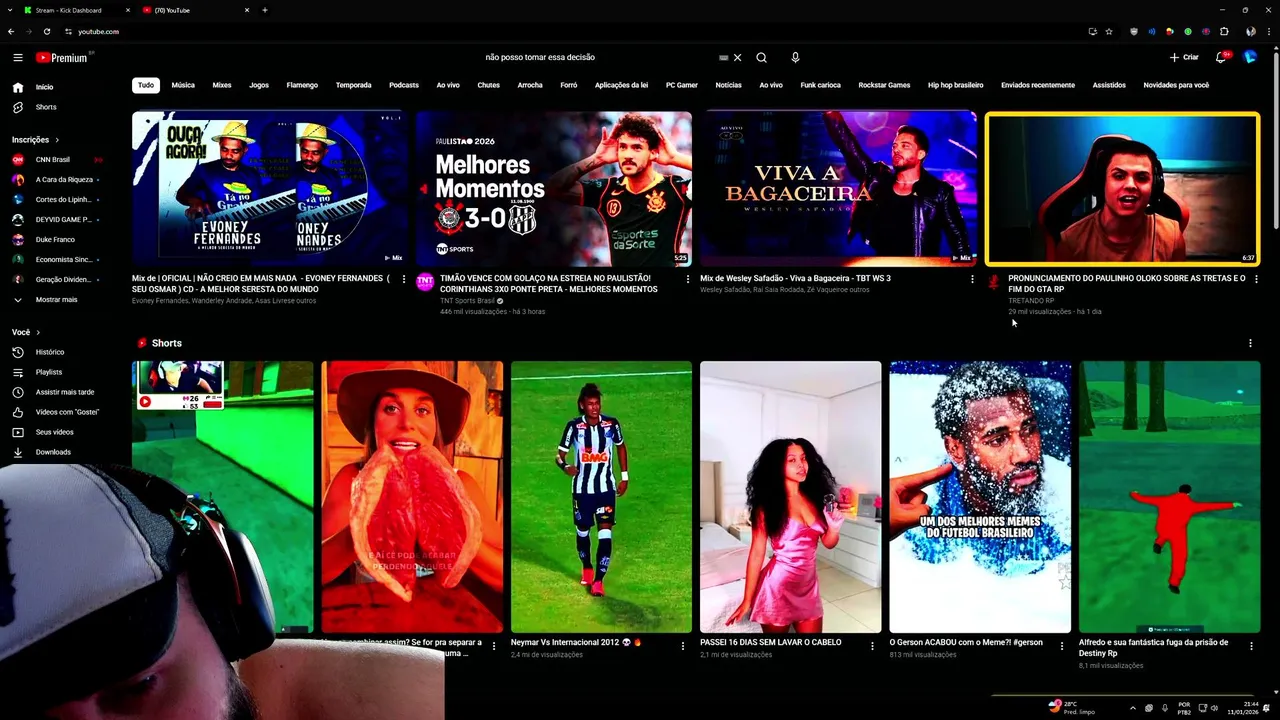Open the PASSEI 16 DIAS SEM LAVAR short
This screenshot has width=1280, height=720.
[790, 497]
